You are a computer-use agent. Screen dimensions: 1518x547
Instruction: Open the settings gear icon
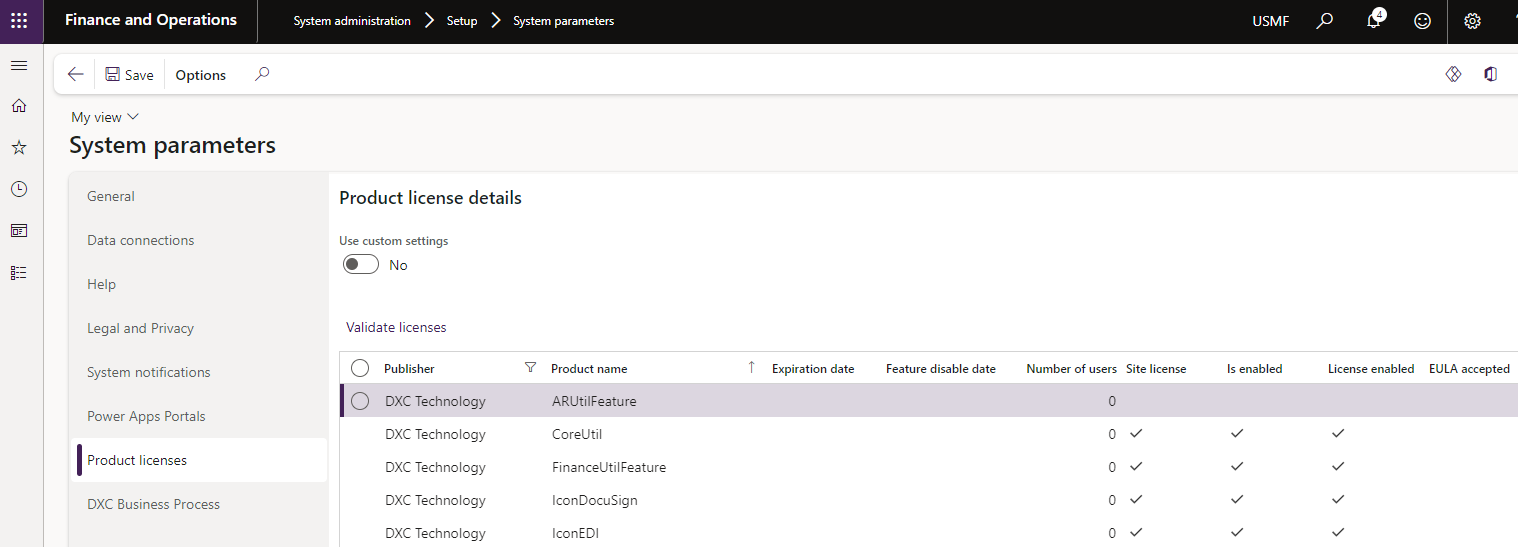tap(1472, 21)
